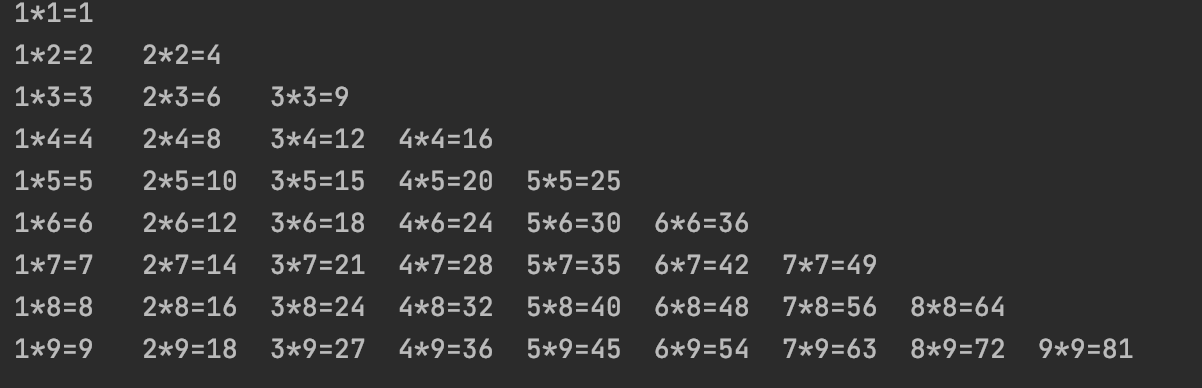Image resolution: width=1202 pixels, height=388 pixels.
Task: Click the 7*8=56 result
Action: [830, 307]
